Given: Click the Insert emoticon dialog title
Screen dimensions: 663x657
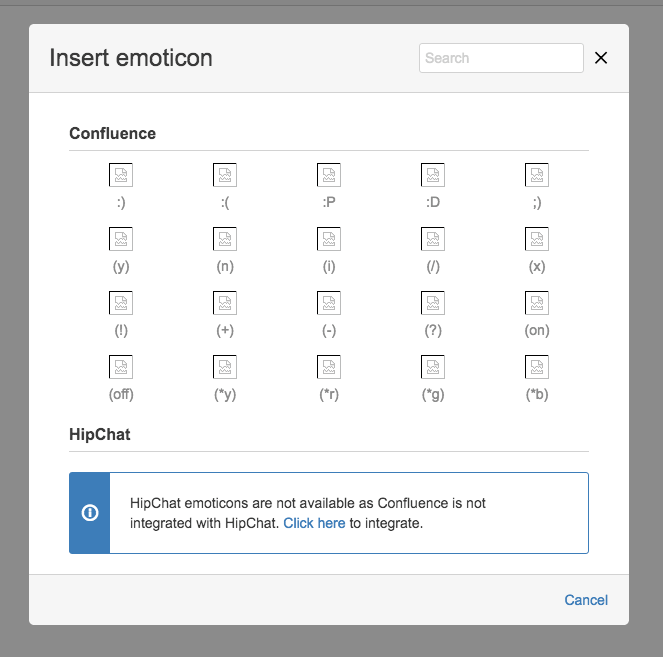Looking at the screenshot, I should pyautogui.click(x=131, y=58).
